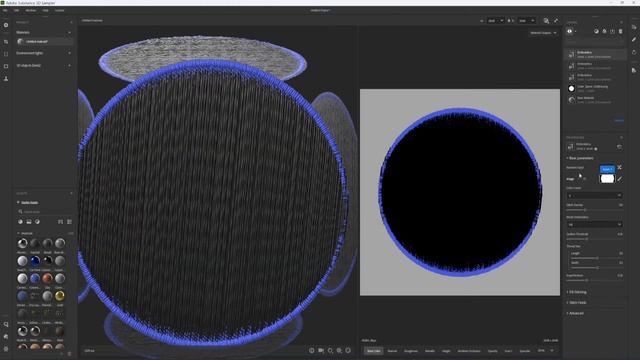640x360 pixels.
Task: Select the white circle filter layer
Action: (x=596, y=89)
